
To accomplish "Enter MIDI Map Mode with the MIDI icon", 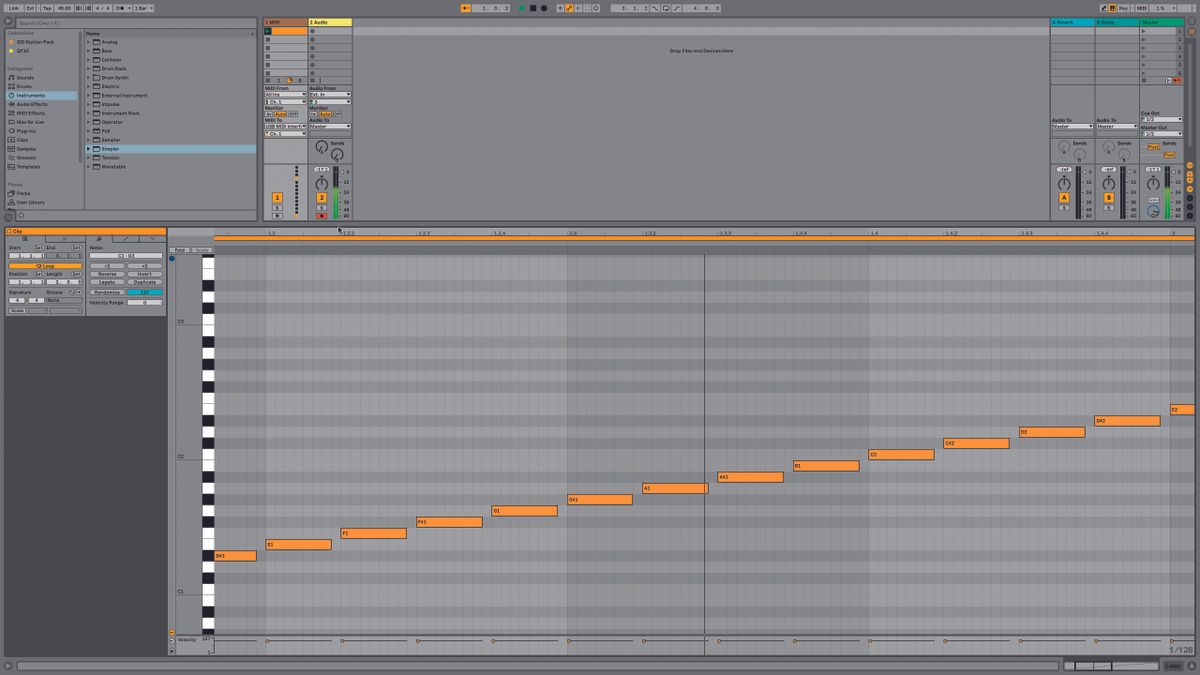I will click(1141, 6).
